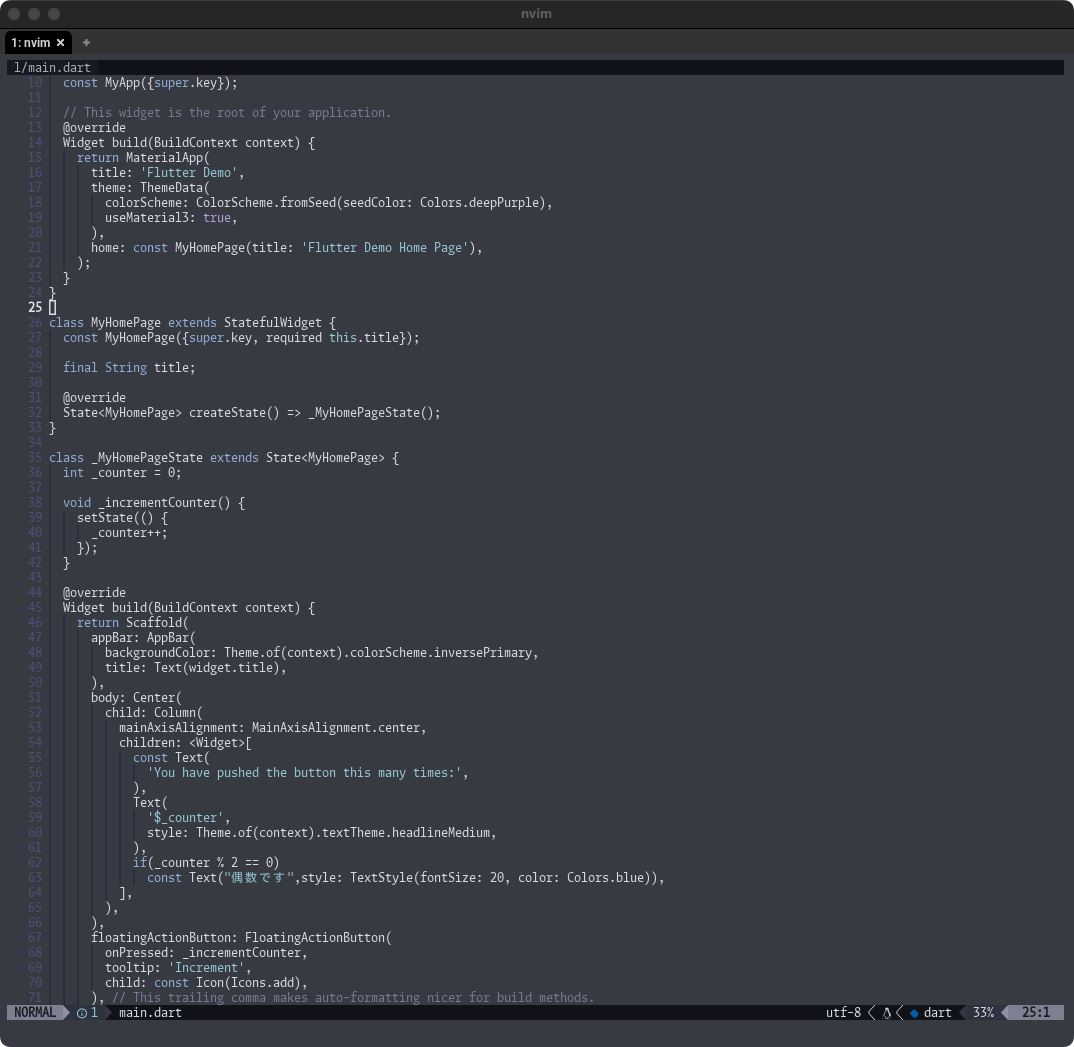Click 'int _counter = 0;' line
The height and width of the screenshot is (1047, 1074).
[122, 472]
